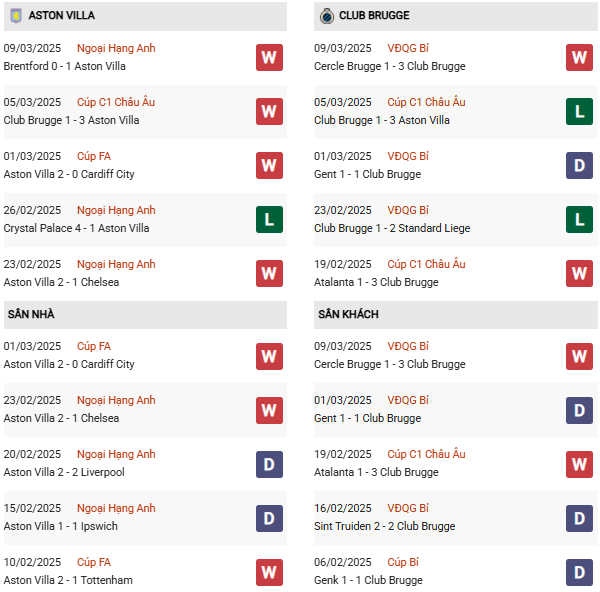Click W result badge for Brentford match
Image resolution: width=600 pixels, height=592 pixels.
click(269, 57)
